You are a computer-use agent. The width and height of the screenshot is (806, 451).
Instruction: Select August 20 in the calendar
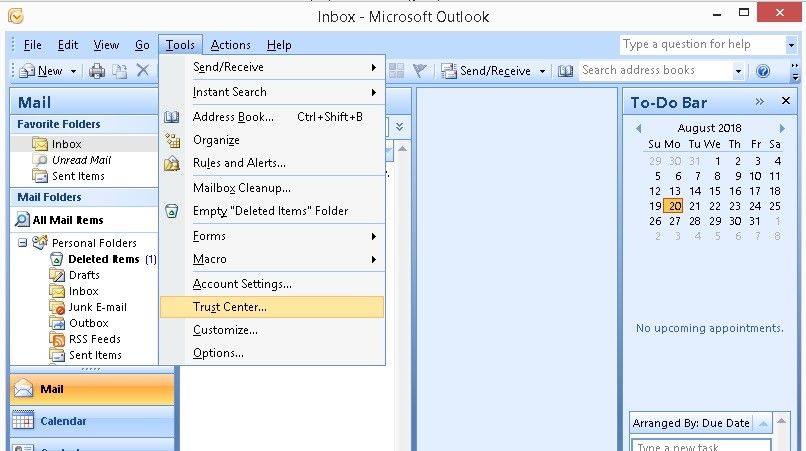674,206
